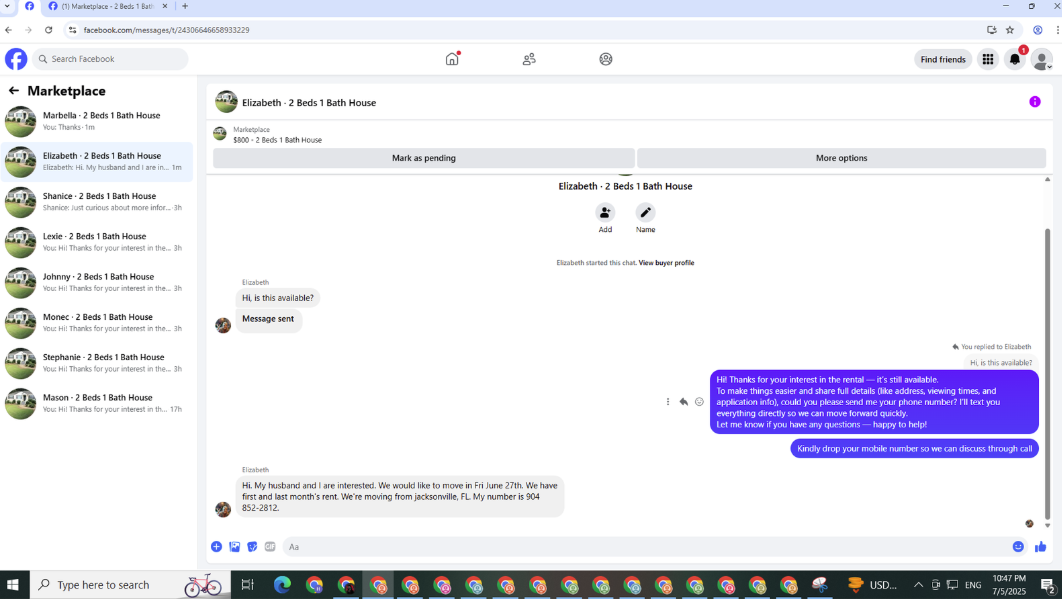Image resolution: width=1062 pixels, height=599 pixels.
Task: Open View buyer profile link
Action: (666, 263)
